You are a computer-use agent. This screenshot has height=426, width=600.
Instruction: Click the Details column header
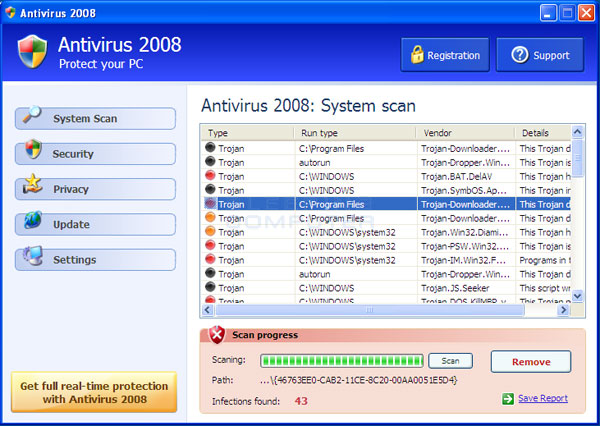click(x=543, y=133)
